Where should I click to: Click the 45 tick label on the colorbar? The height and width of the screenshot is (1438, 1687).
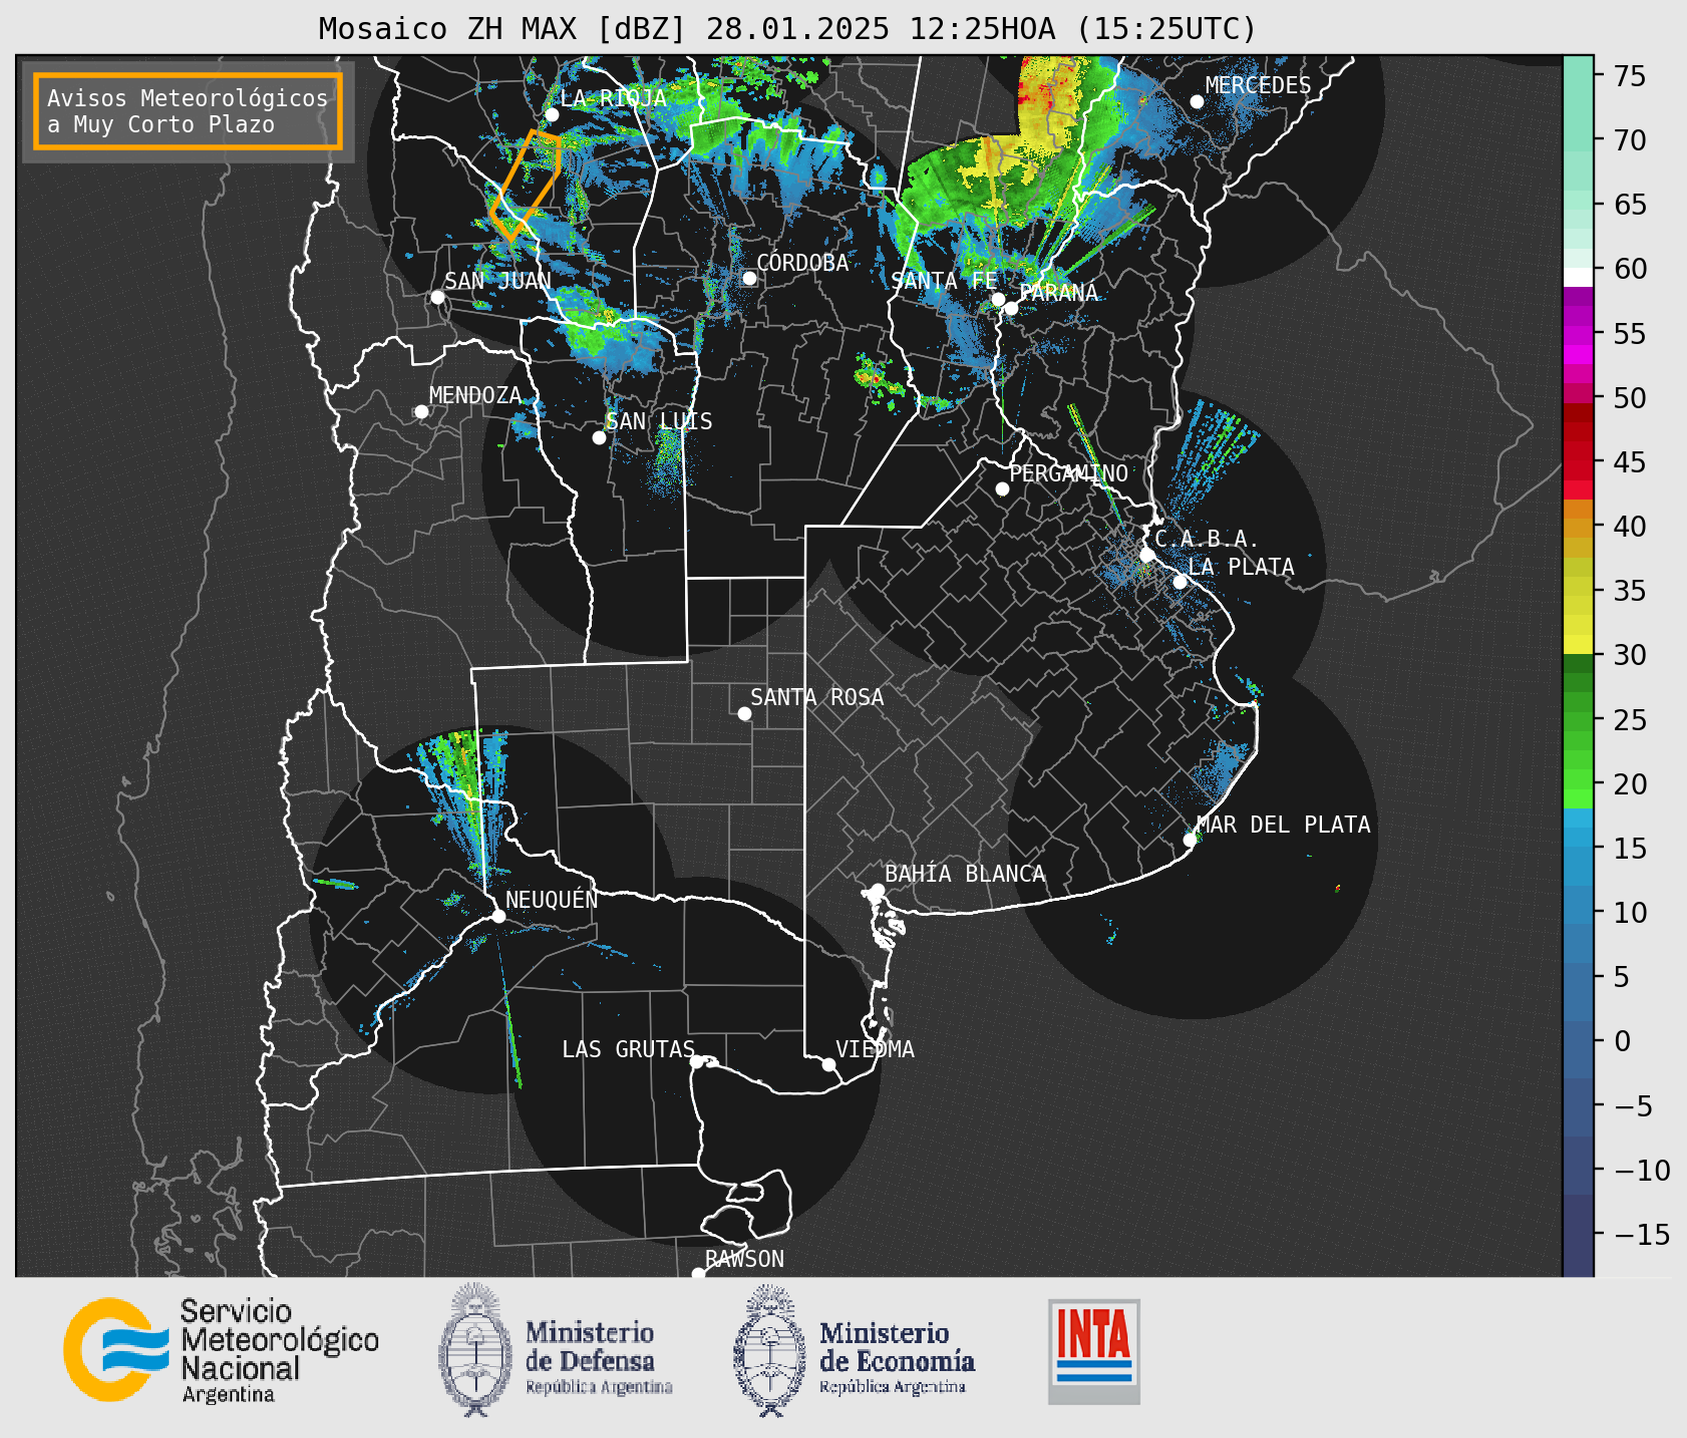(1630, 462)
